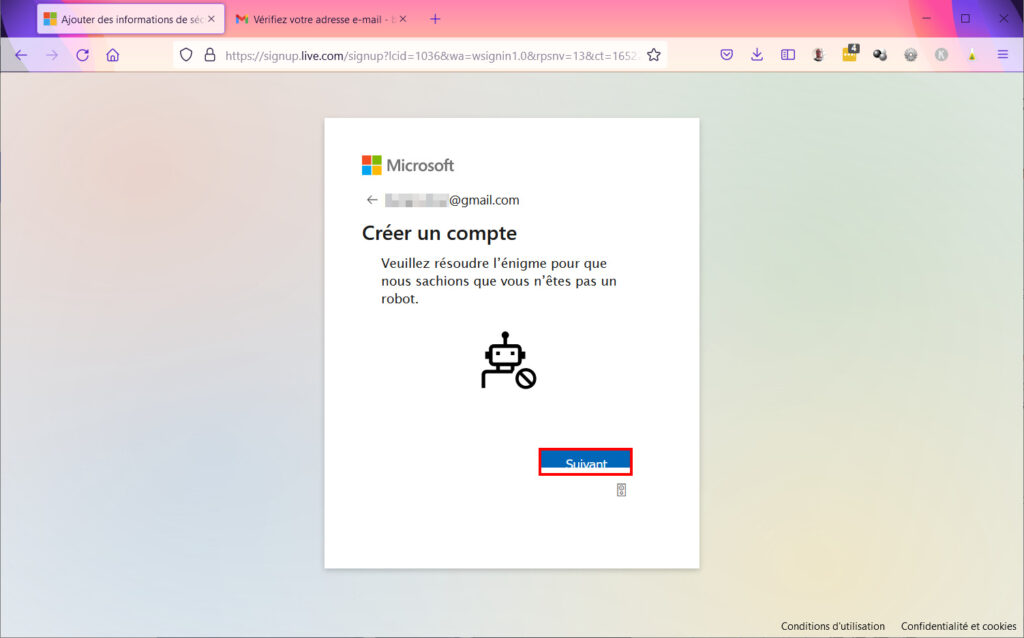This screenshot has width=1024, height=638.
Task: Click the Veuillez résoudre l'énigme text
Action: tap(498, 281)
